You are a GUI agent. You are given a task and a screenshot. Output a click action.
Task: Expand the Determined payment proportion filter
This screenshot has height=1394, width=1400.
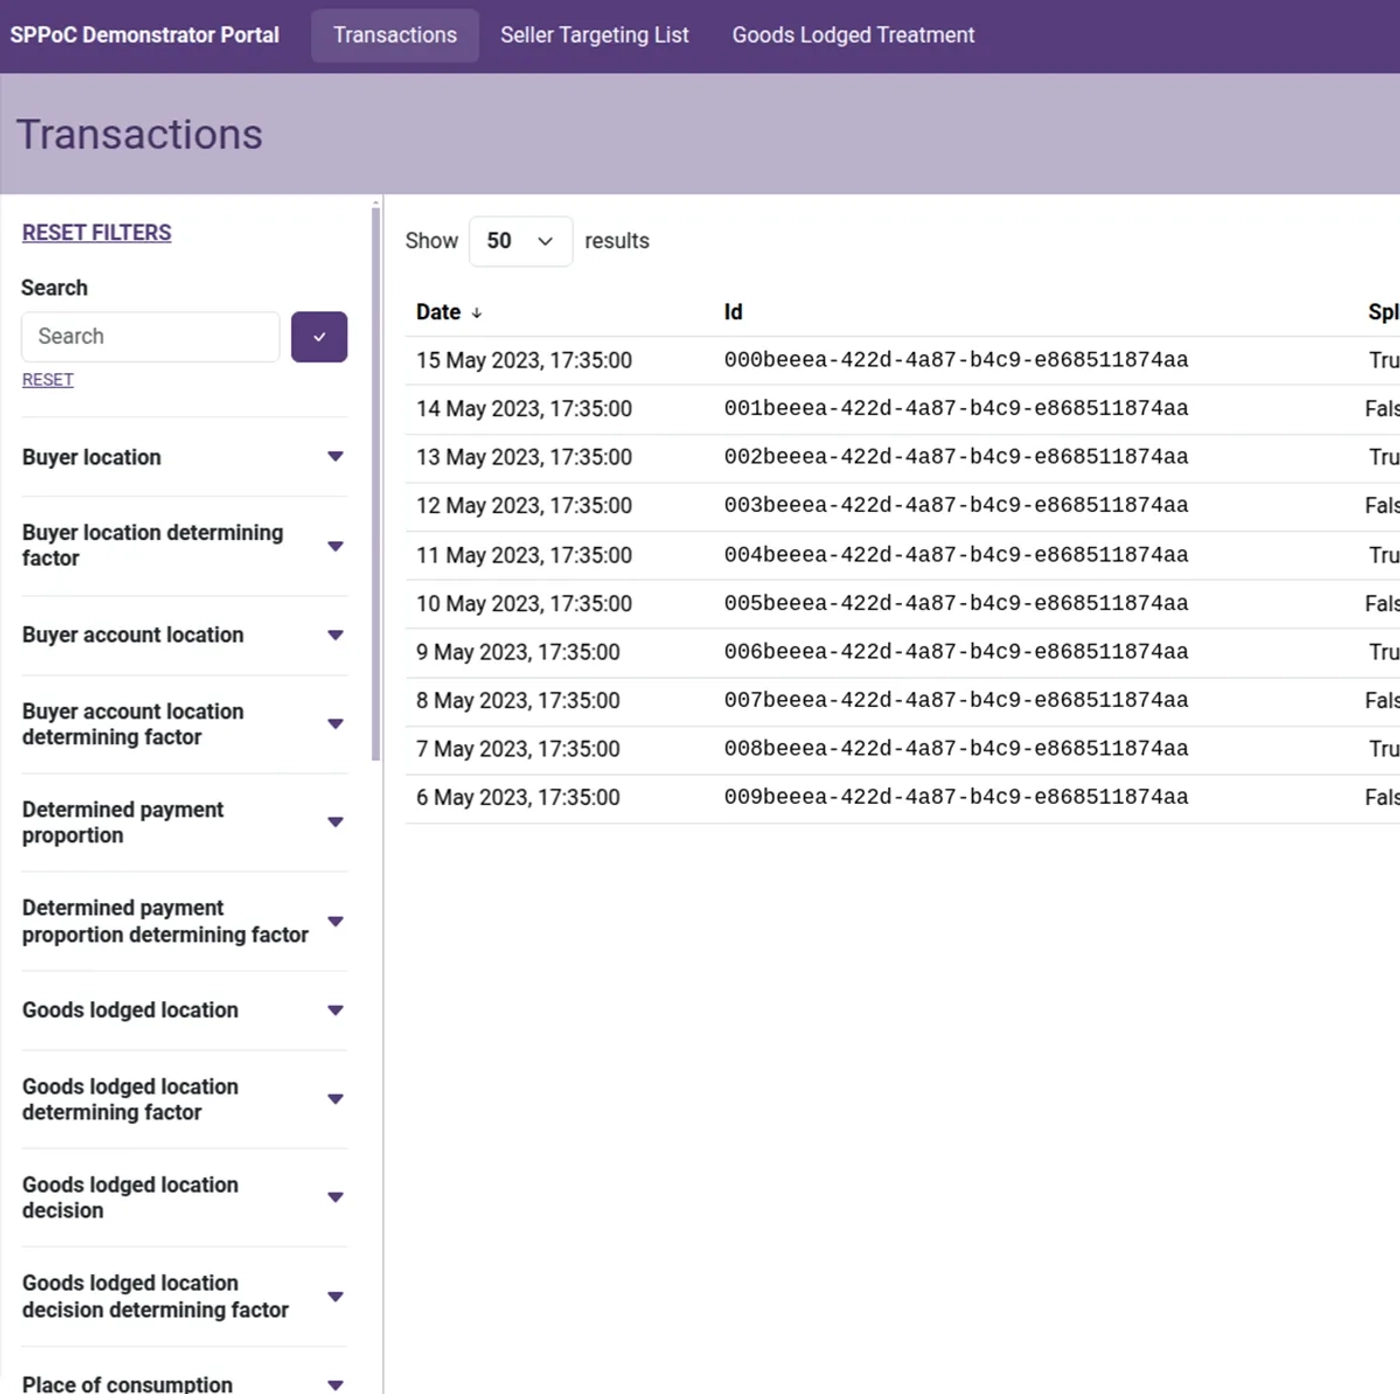tap(335, 821)
